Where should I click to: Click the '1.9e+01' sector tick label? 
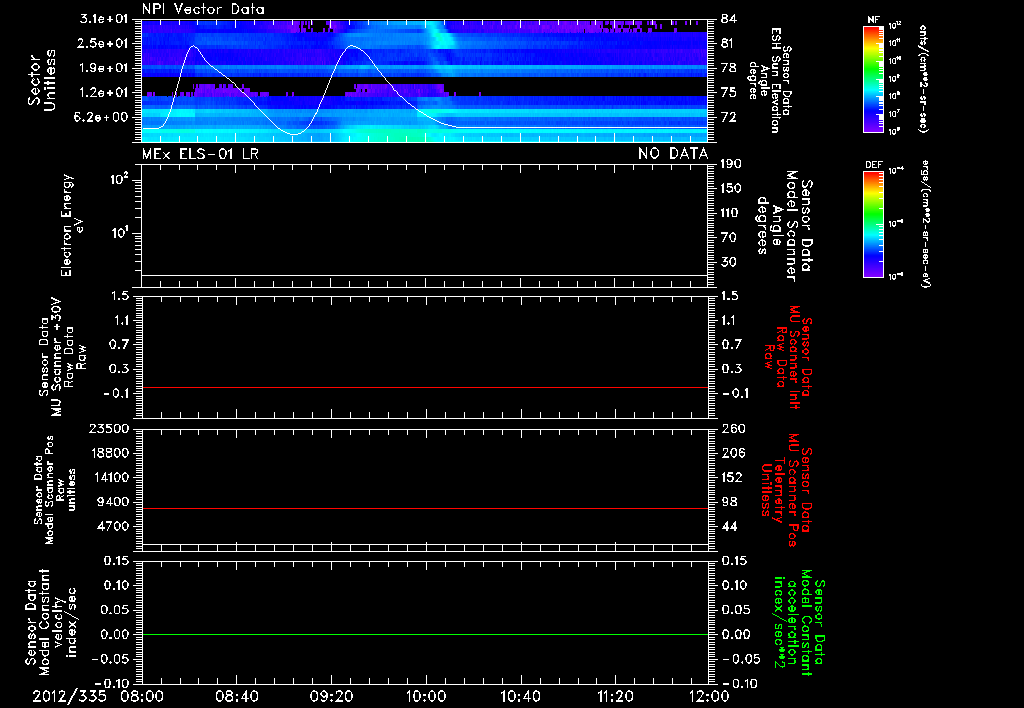(x=104, y=68)
